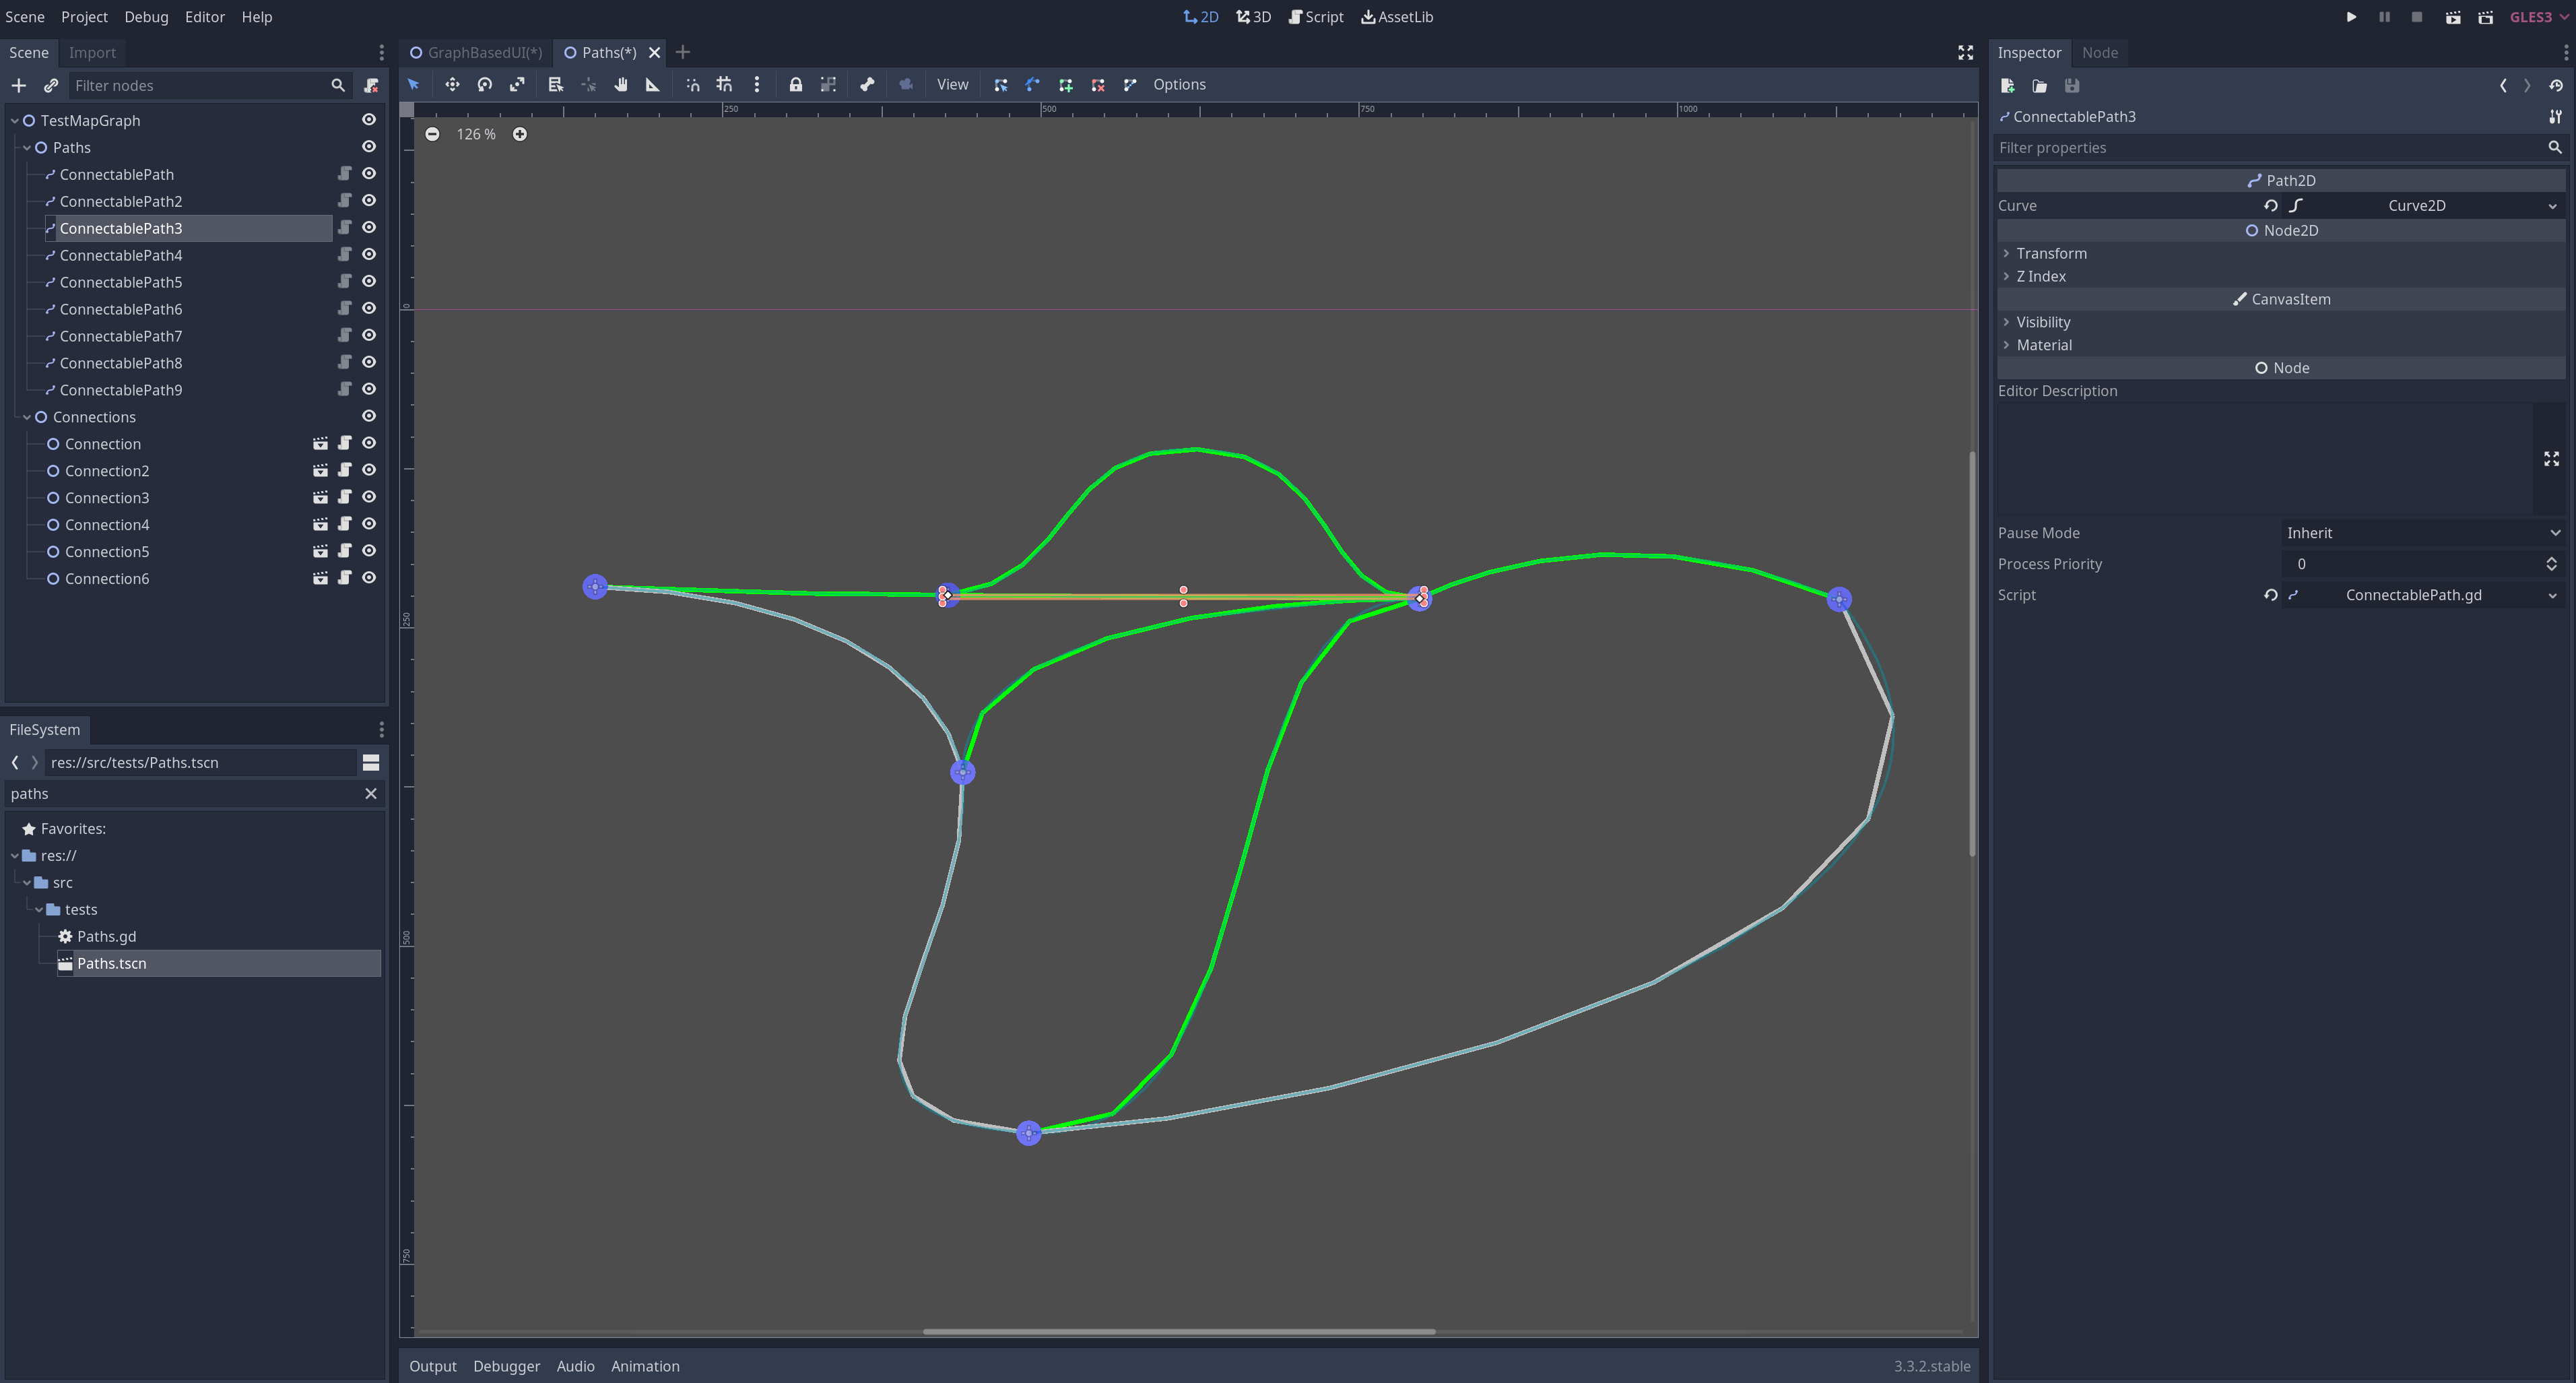Toggle visibility of the Paths node
The width and height of the screenshot is (2576, 1383).
point(369,147)
